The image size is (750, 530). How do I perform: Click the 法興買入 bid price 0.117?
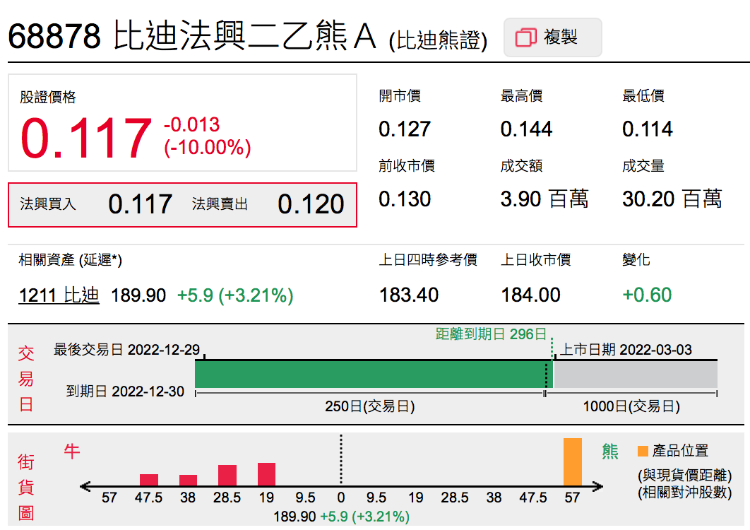(x=140, y=204)
